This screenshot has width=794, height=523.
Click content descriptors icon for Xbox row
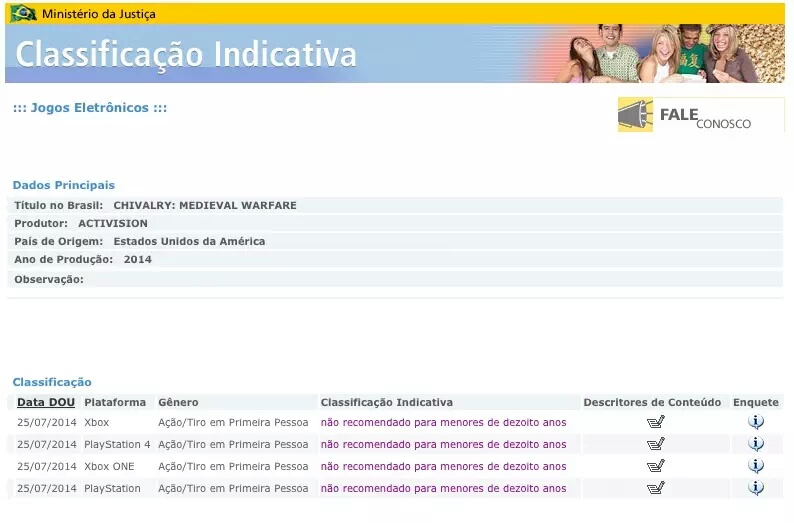[655, 422]
